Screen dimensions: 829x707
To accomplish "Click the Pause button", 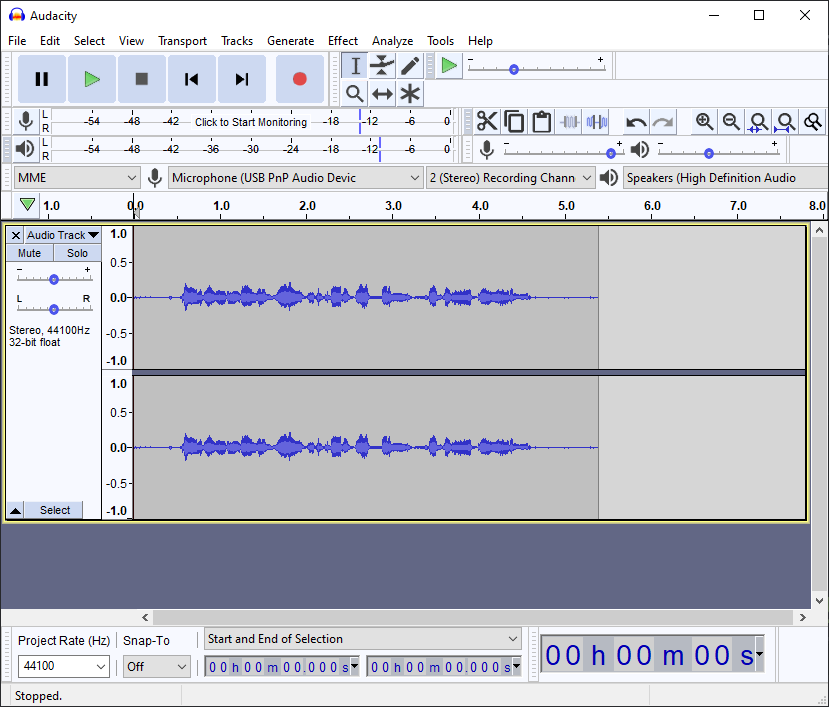I will (42, 79).
